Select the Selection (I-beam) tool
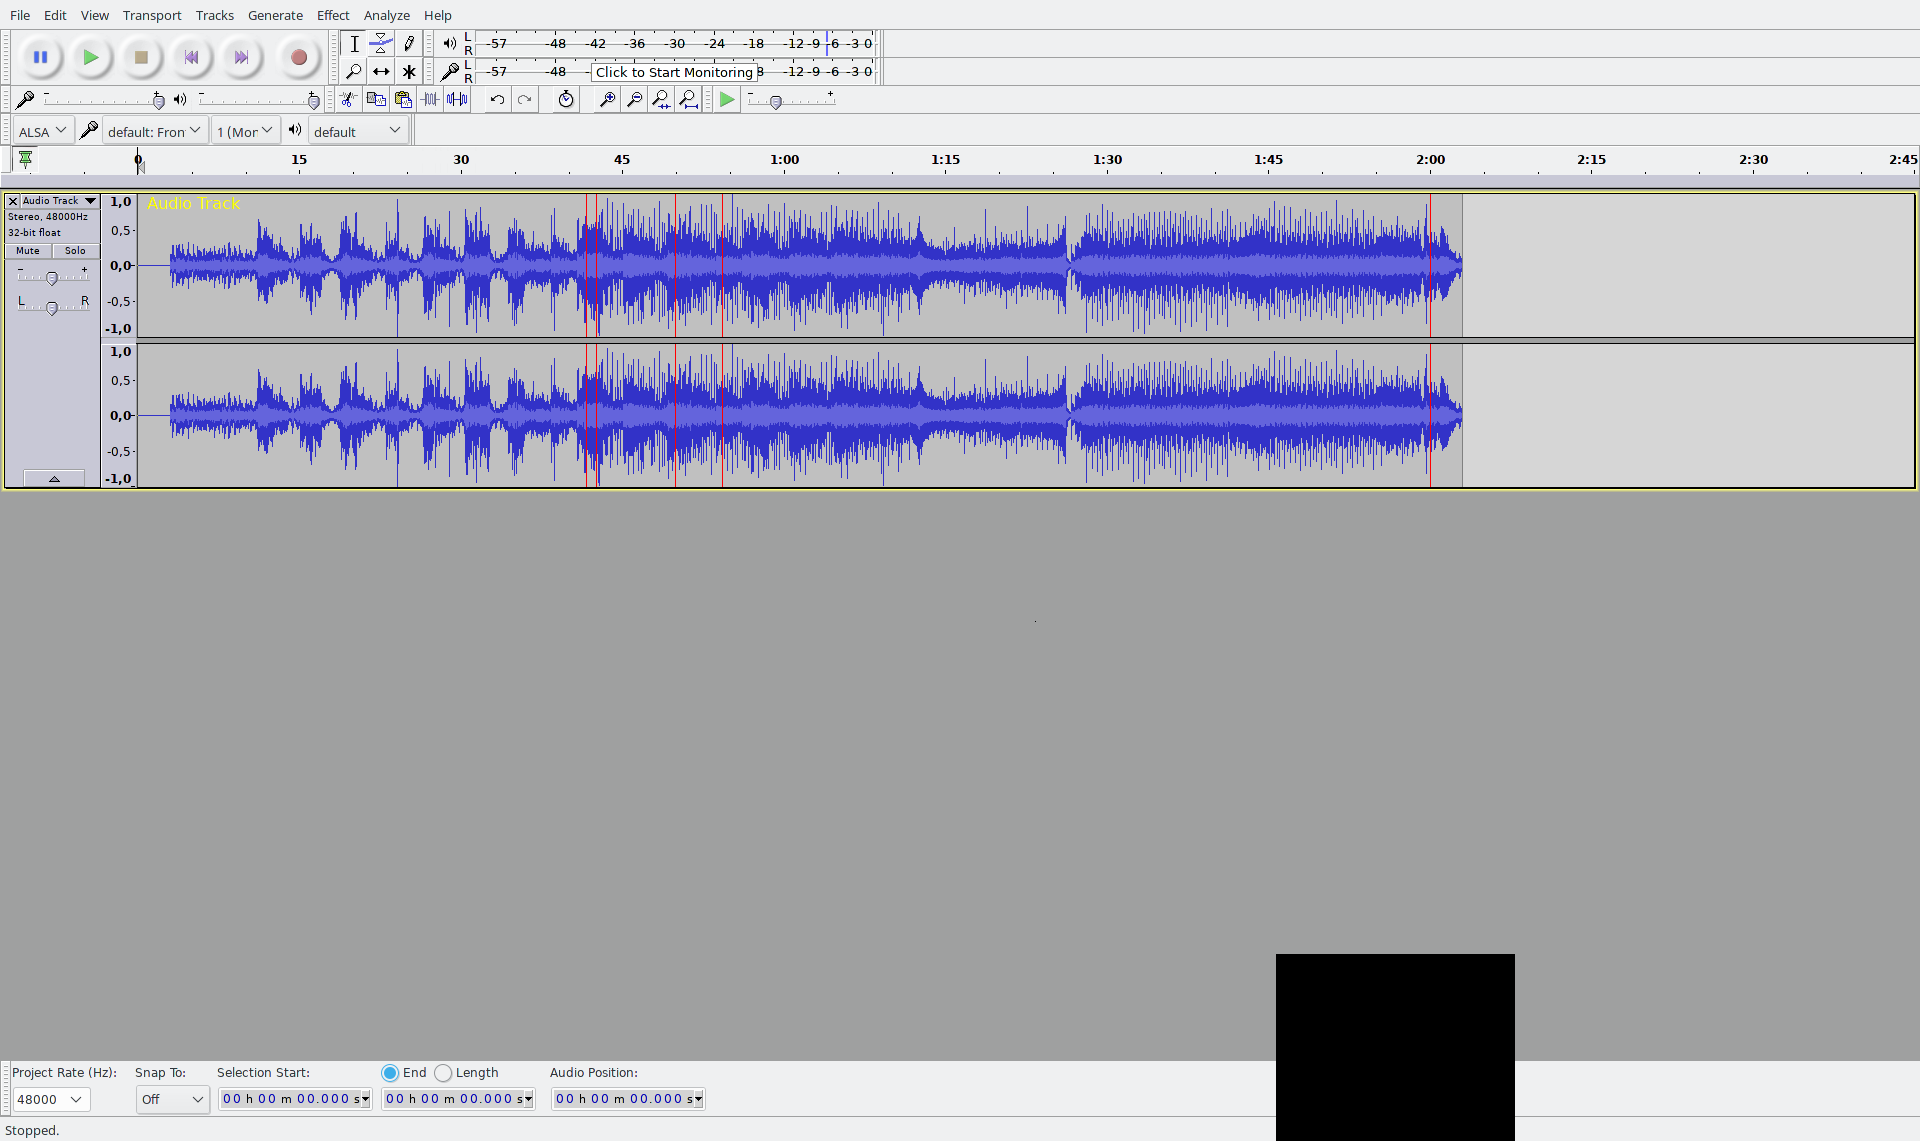This screenshot has width=1920, height=1141. click(x=354, y=44)
